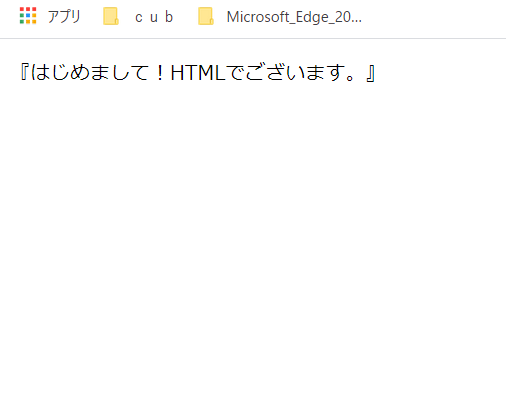
Task: Click the opening 『 bracket
Action: 24,73
